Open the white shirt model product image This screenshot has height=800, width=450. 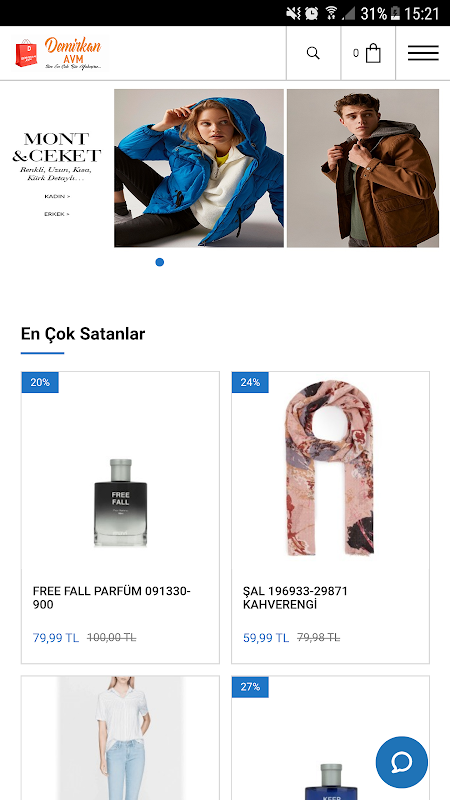pyautogui.click(x=120, y=738)
